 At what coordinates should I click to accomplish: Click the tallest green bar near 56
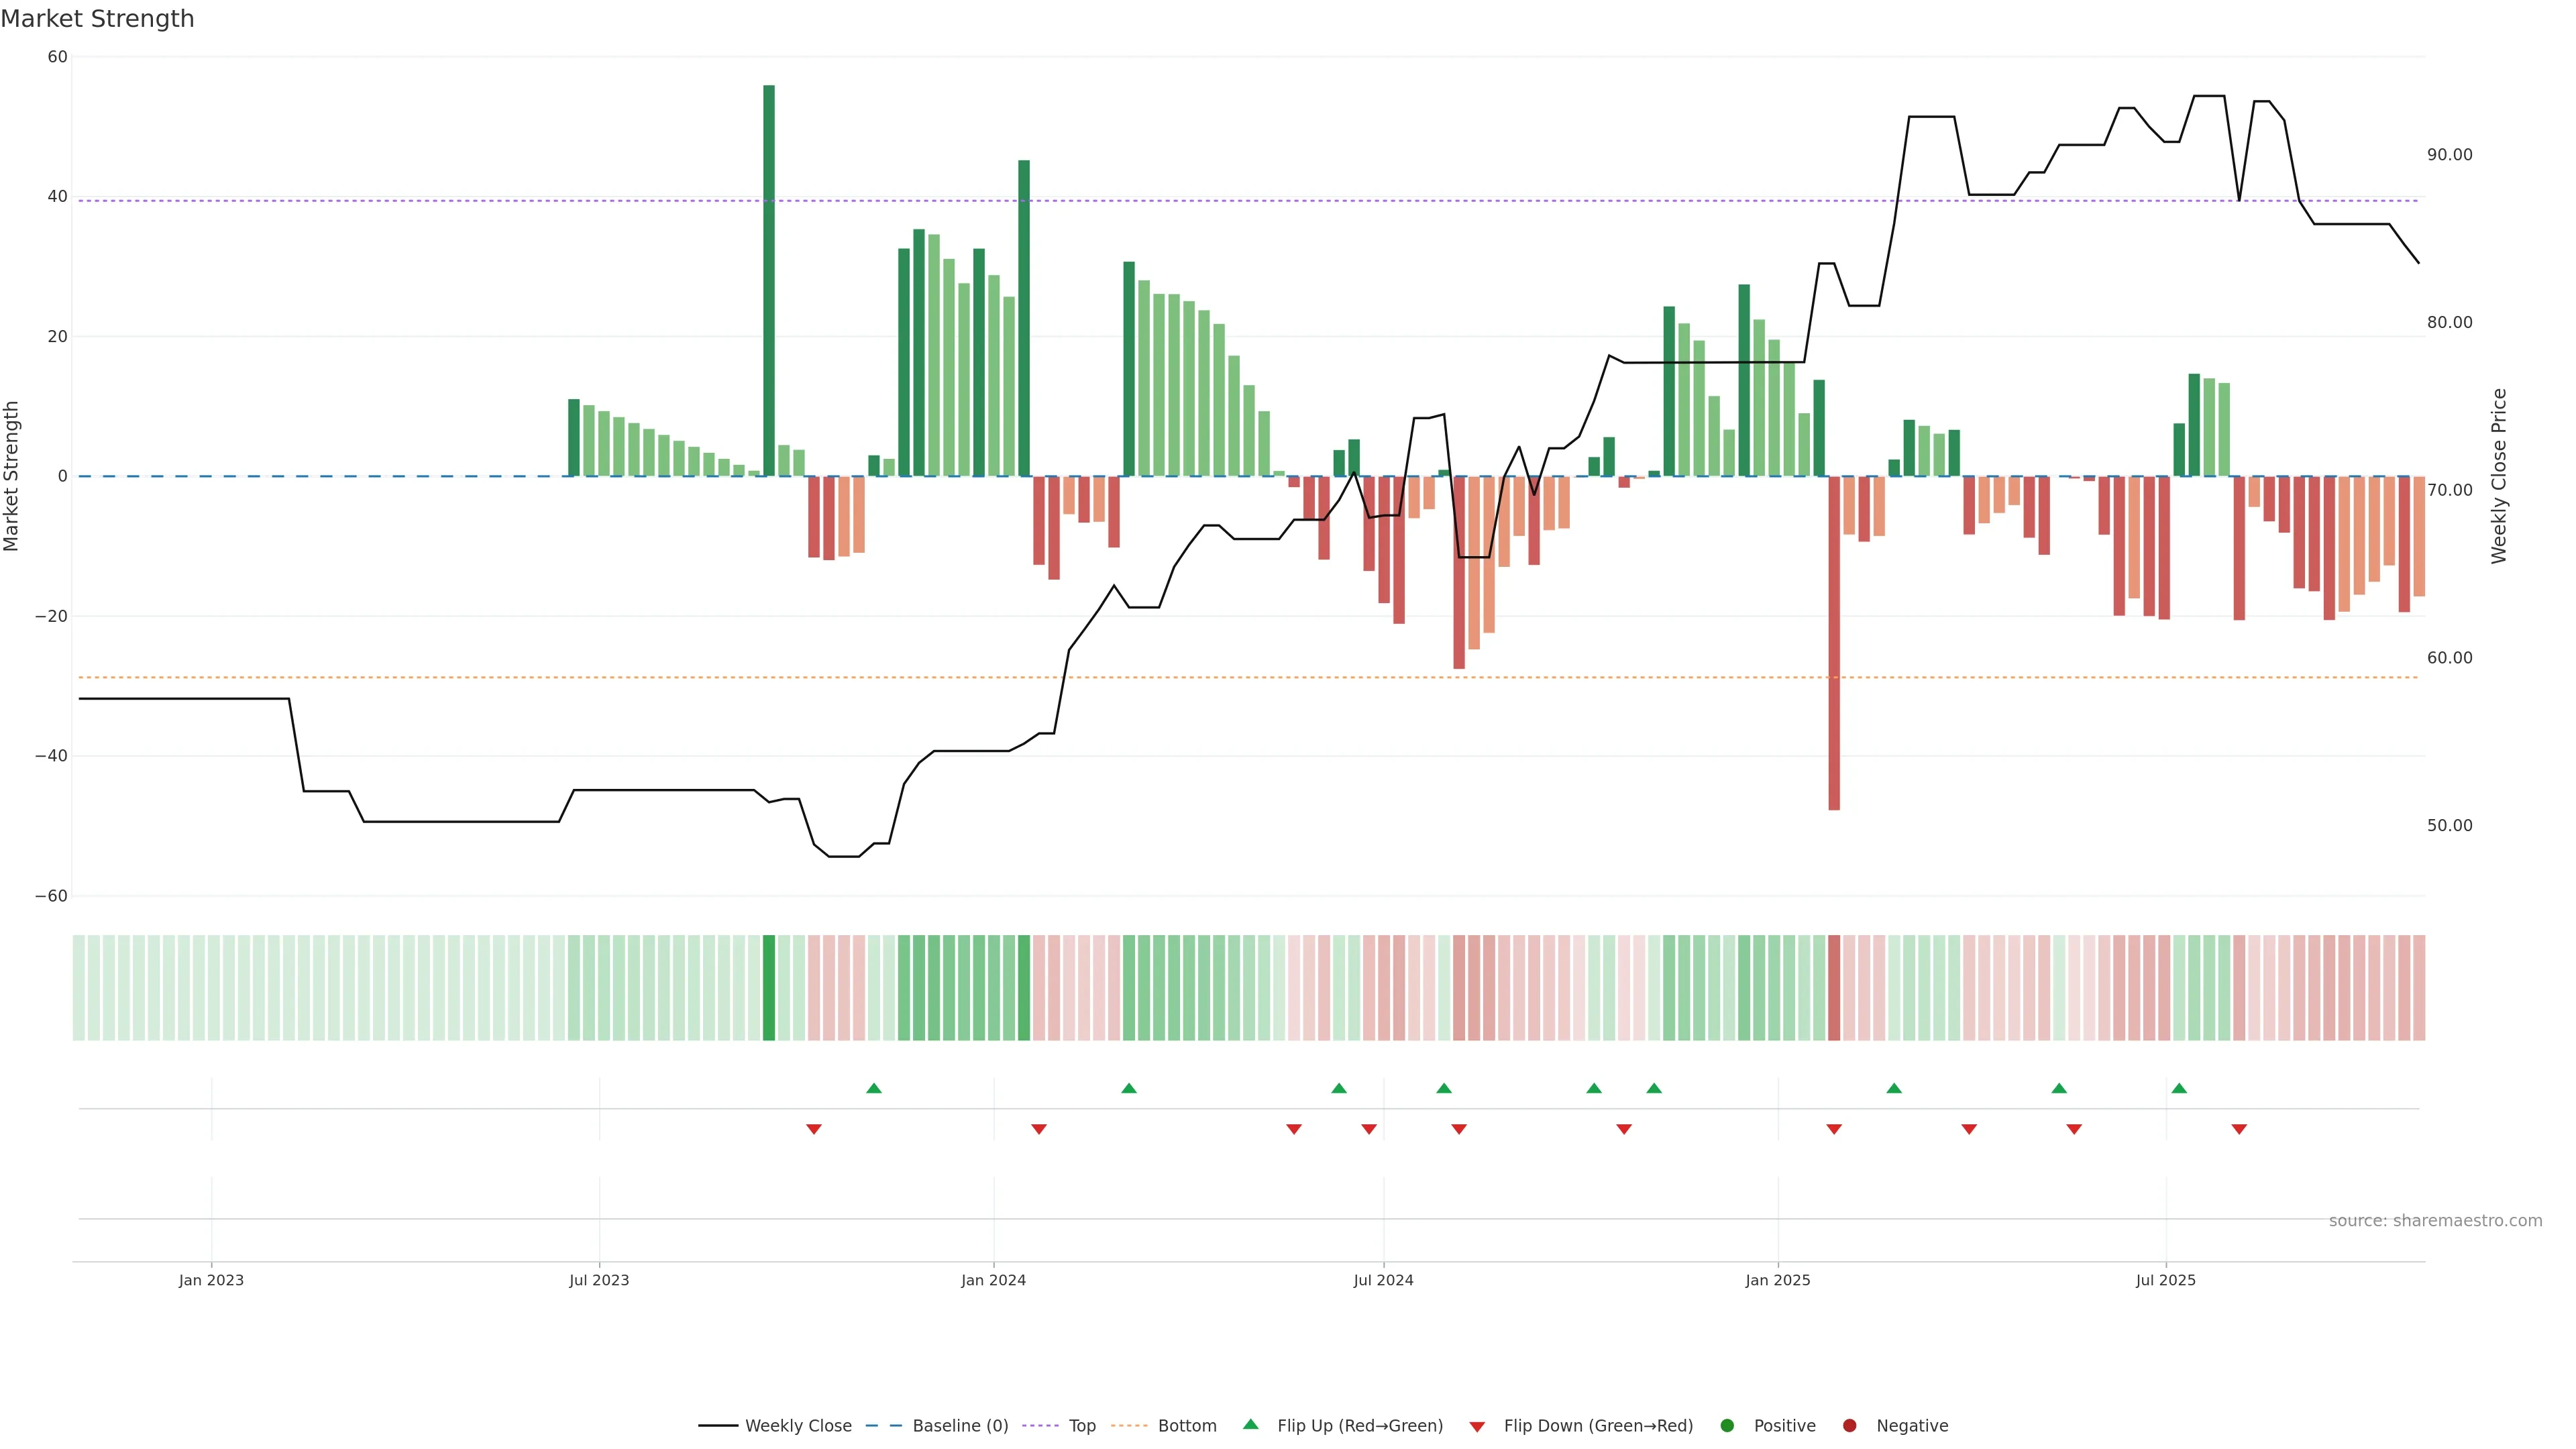coord(769,280)
